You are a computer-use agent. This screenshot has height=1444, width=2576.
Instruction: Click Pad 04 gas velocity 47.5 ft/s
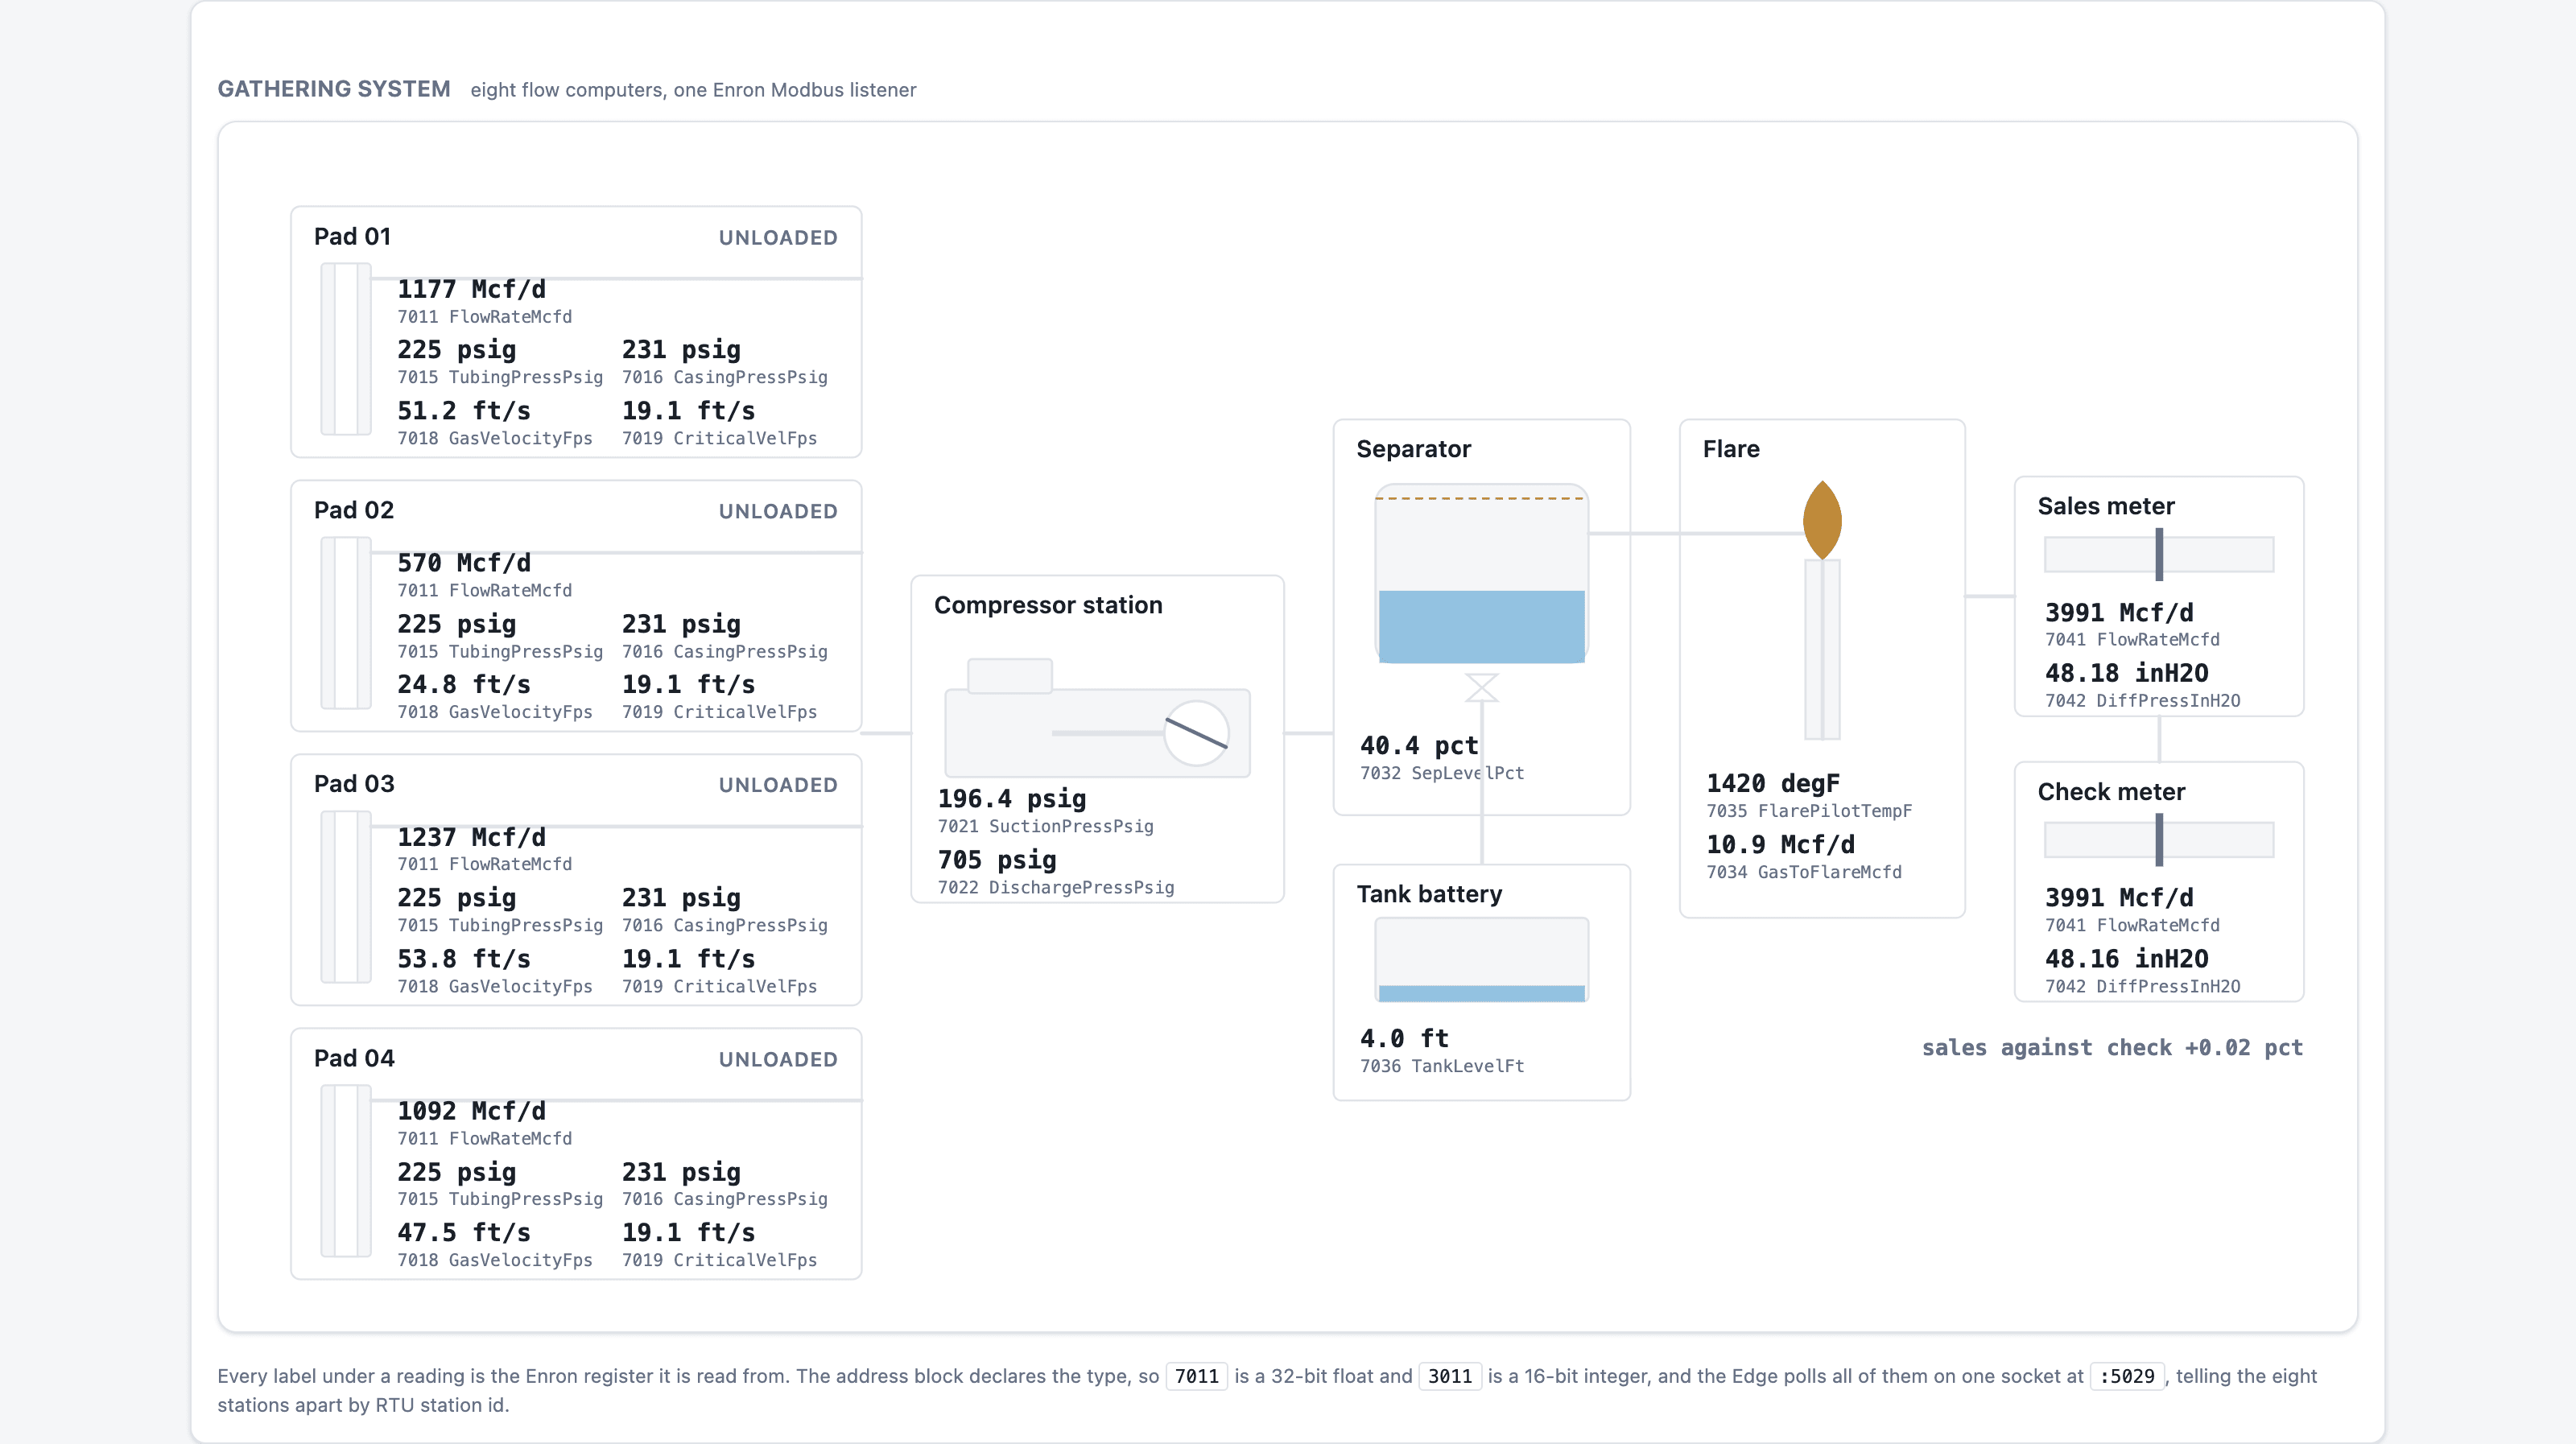[x=464, y=1233]
